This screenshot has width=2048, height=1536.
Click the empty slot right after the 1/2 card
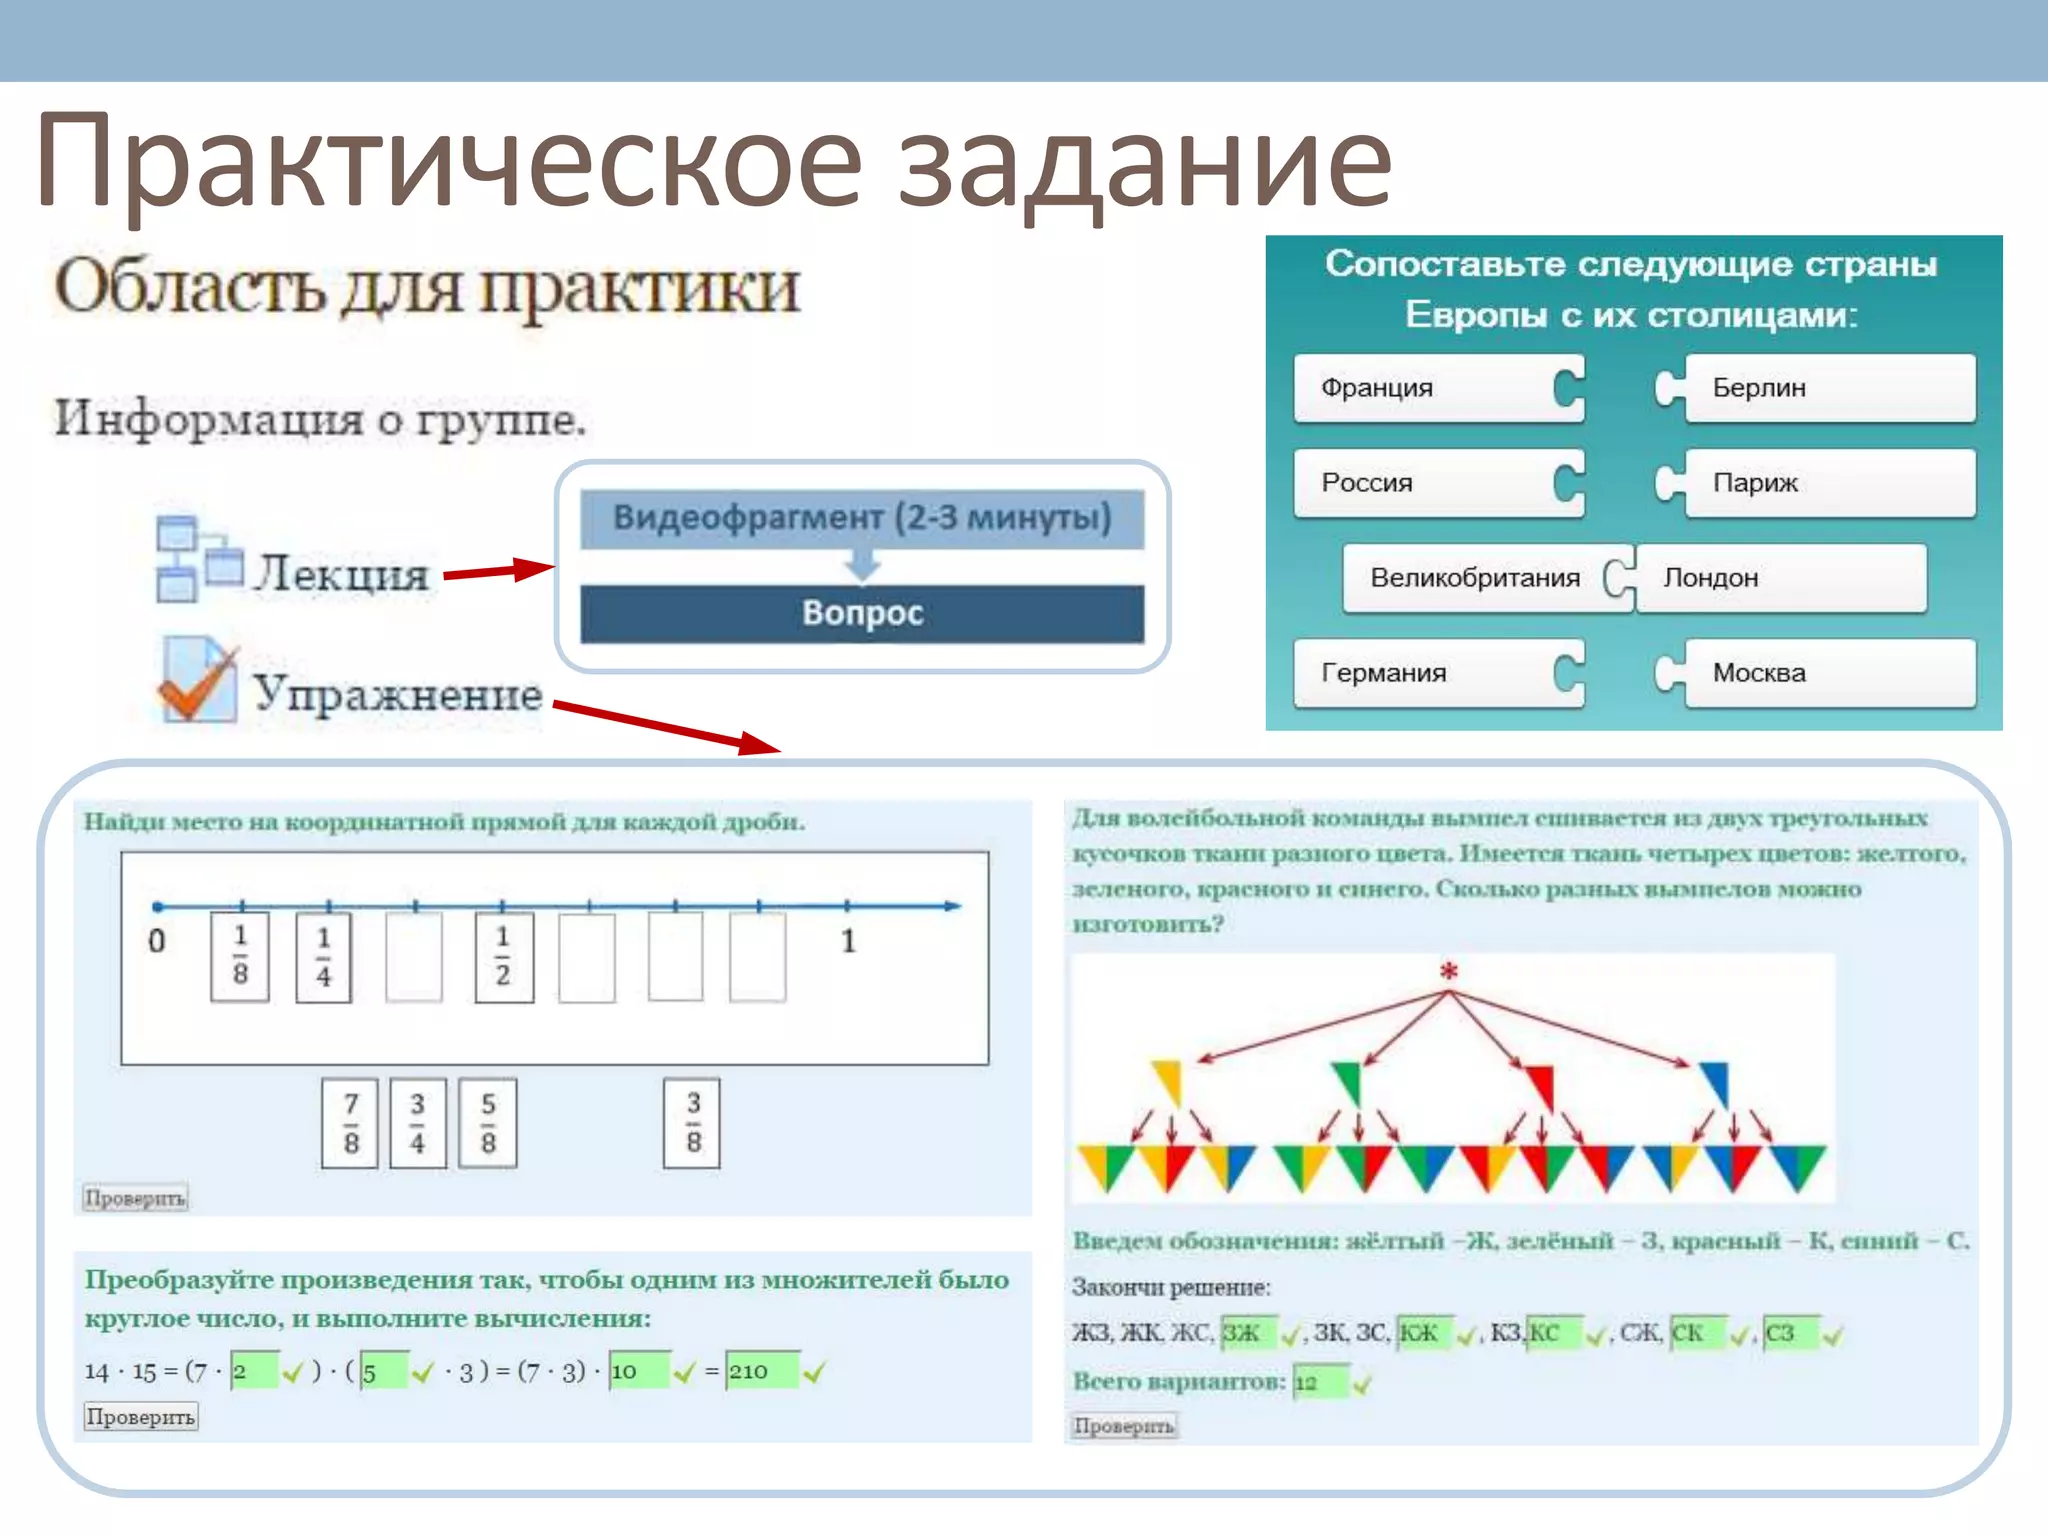[x=587, y=956]
